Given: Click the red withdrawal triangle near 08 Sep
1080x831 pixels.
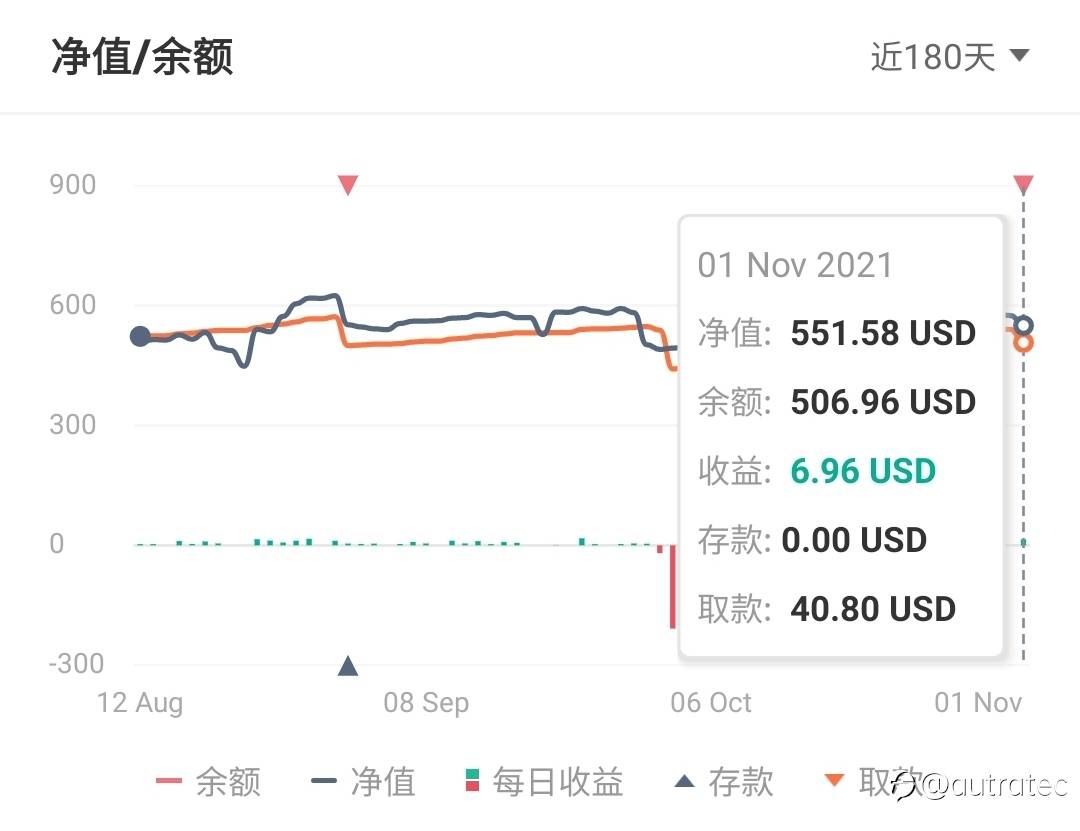Looking at the screenshot, I should click(x=348, y=185).
